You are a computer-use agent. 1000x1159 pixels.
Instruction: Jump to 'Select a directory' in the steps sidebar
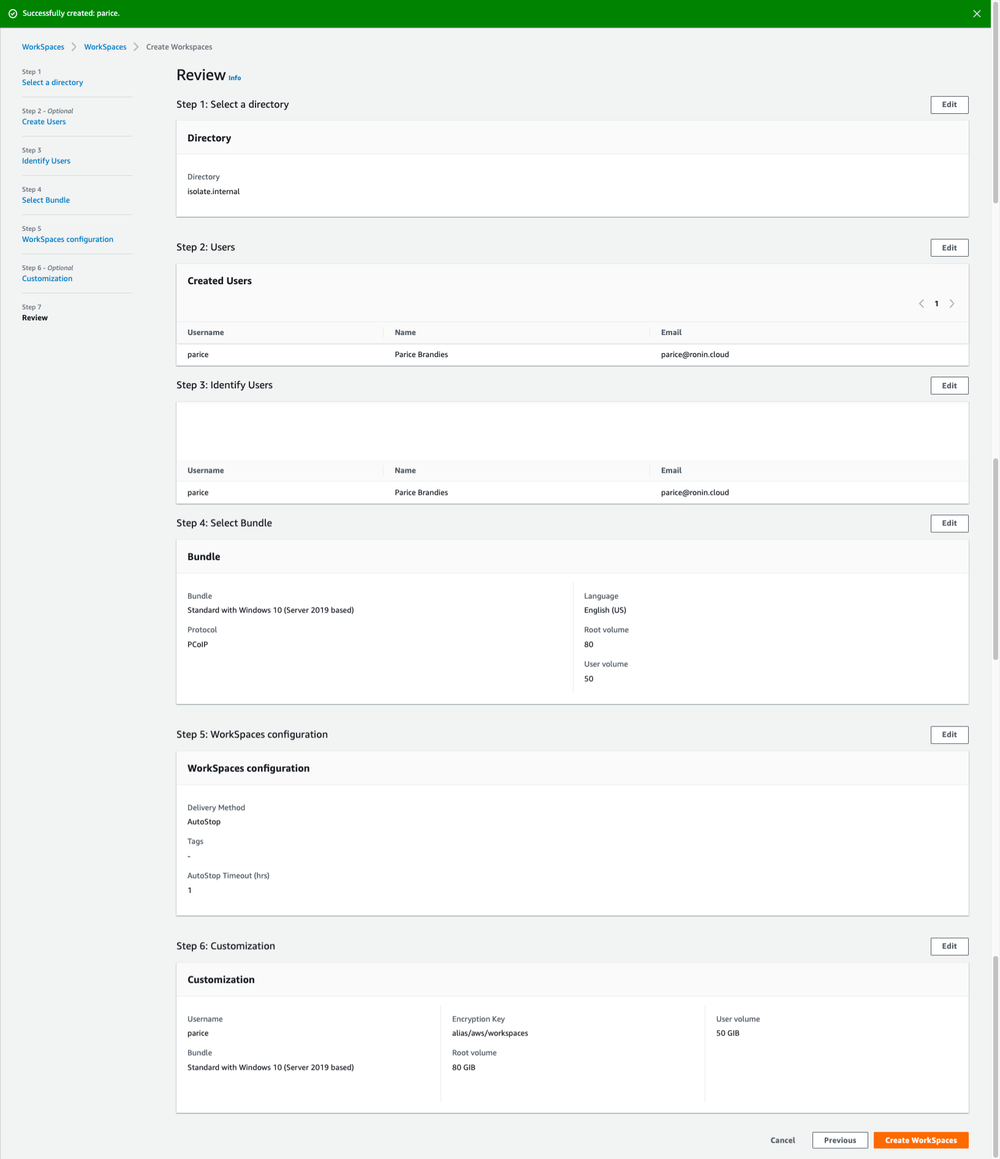tap(52, 82)
